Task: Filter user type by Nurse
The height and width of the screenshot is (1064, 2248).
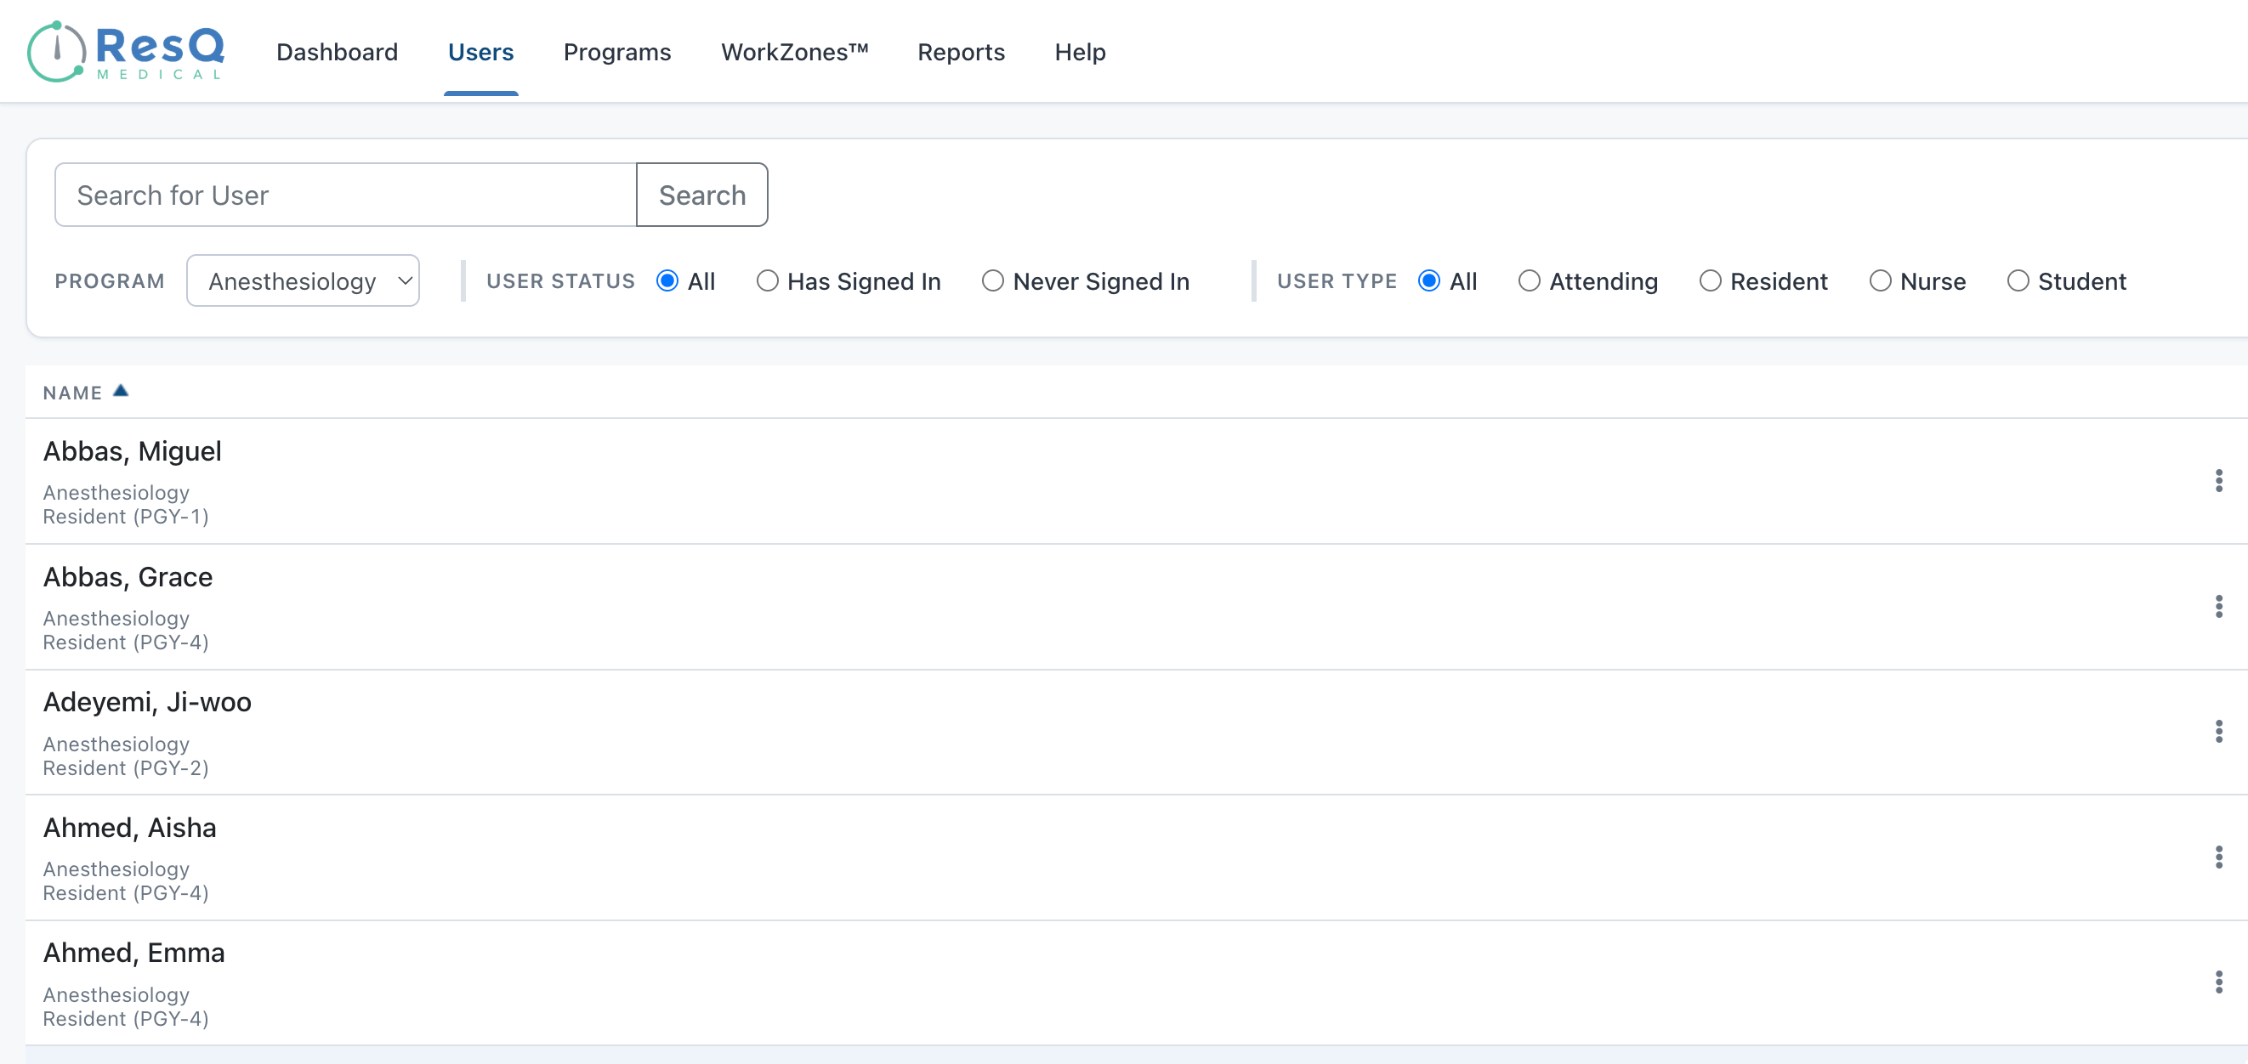Action: 1880,281
